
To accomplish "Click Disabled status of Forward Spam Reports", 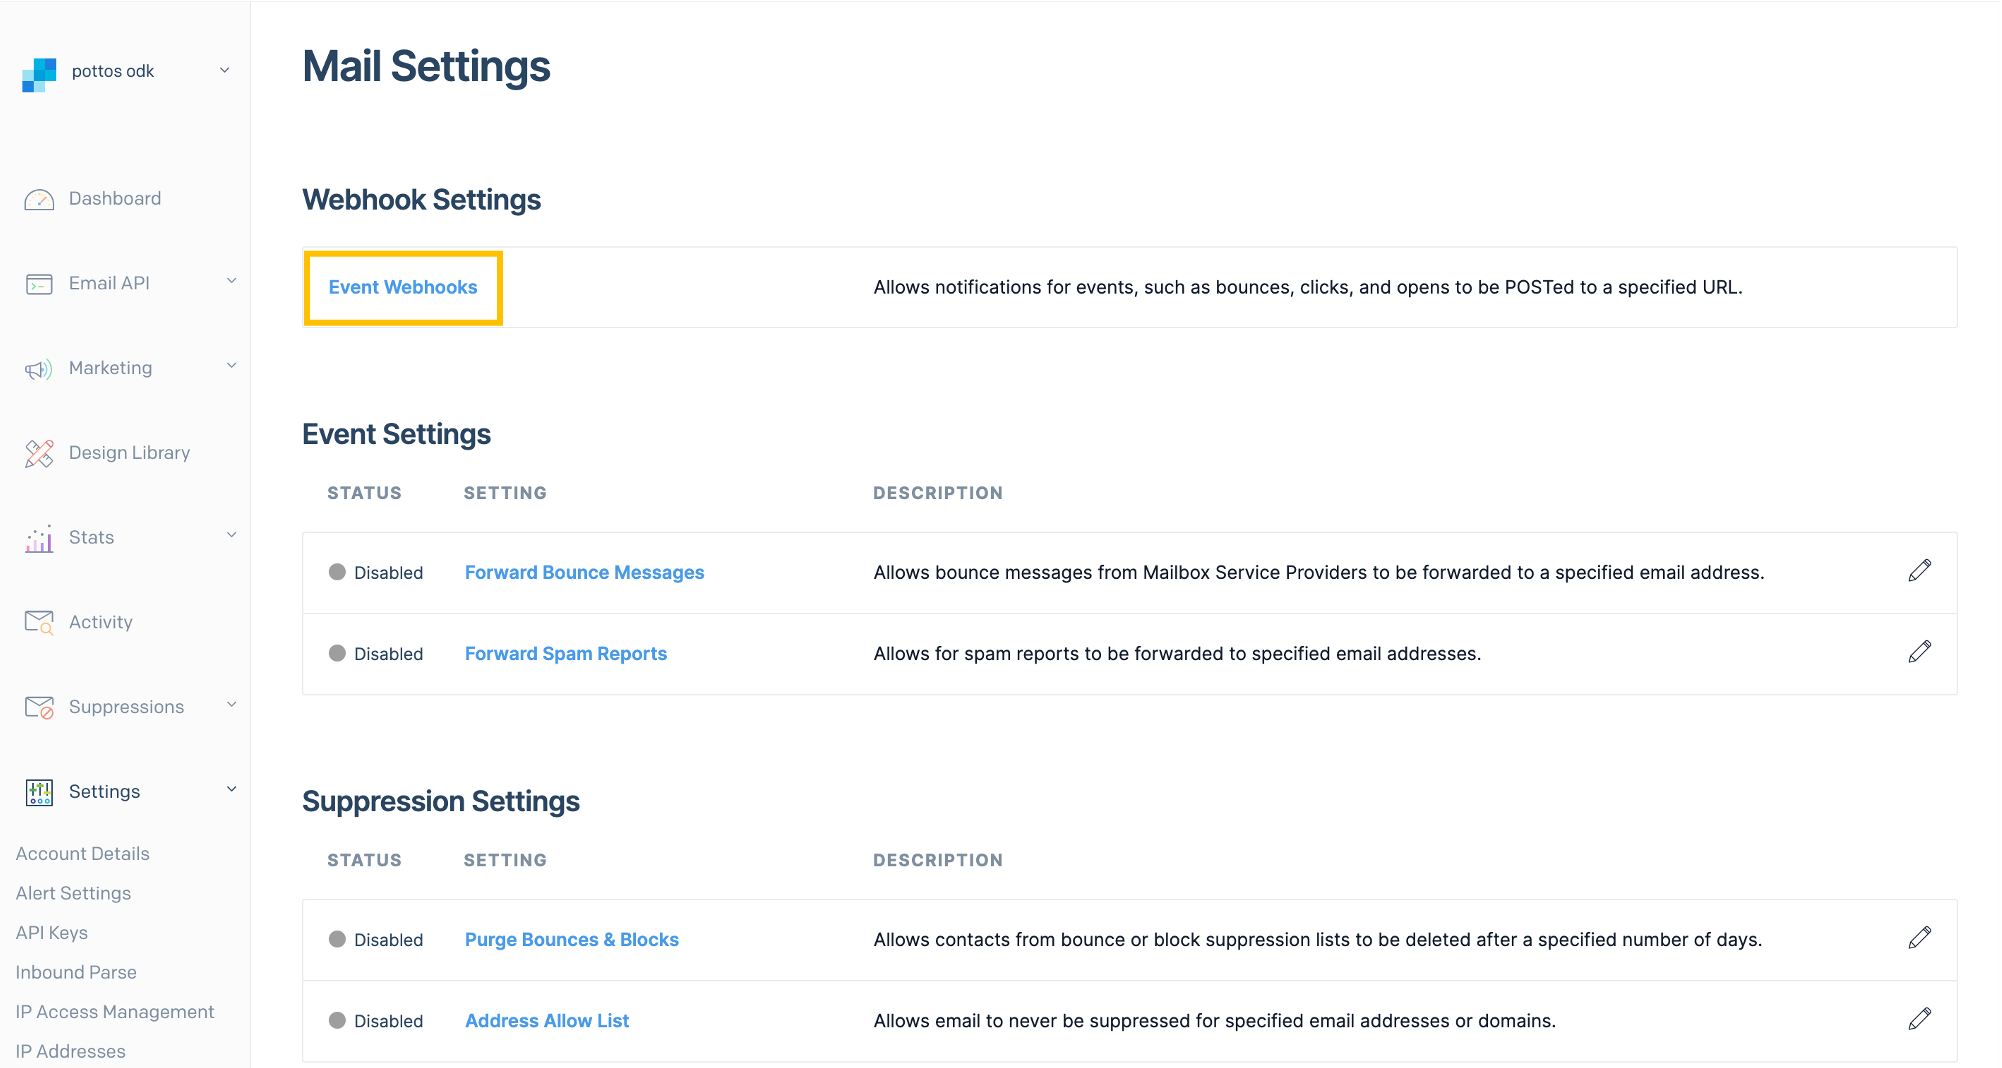I will click(x=376, y=654).
